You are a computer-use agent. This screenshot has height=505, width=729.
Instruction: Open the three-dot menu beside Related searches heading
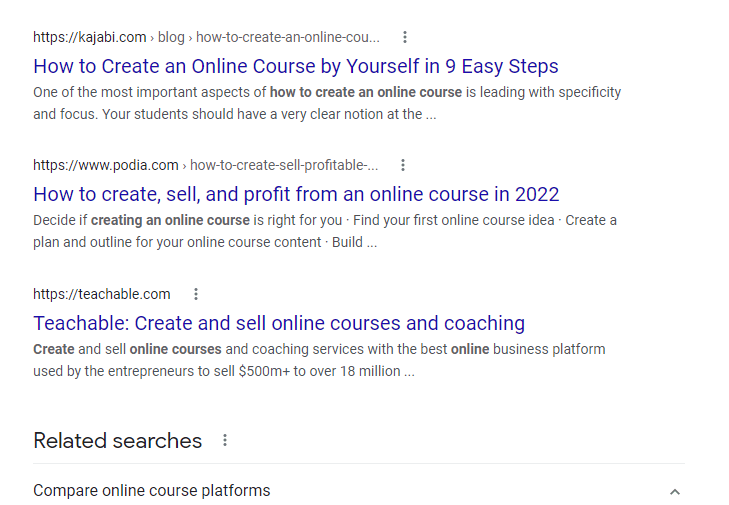pyautogui.click(x=225, y=440)
